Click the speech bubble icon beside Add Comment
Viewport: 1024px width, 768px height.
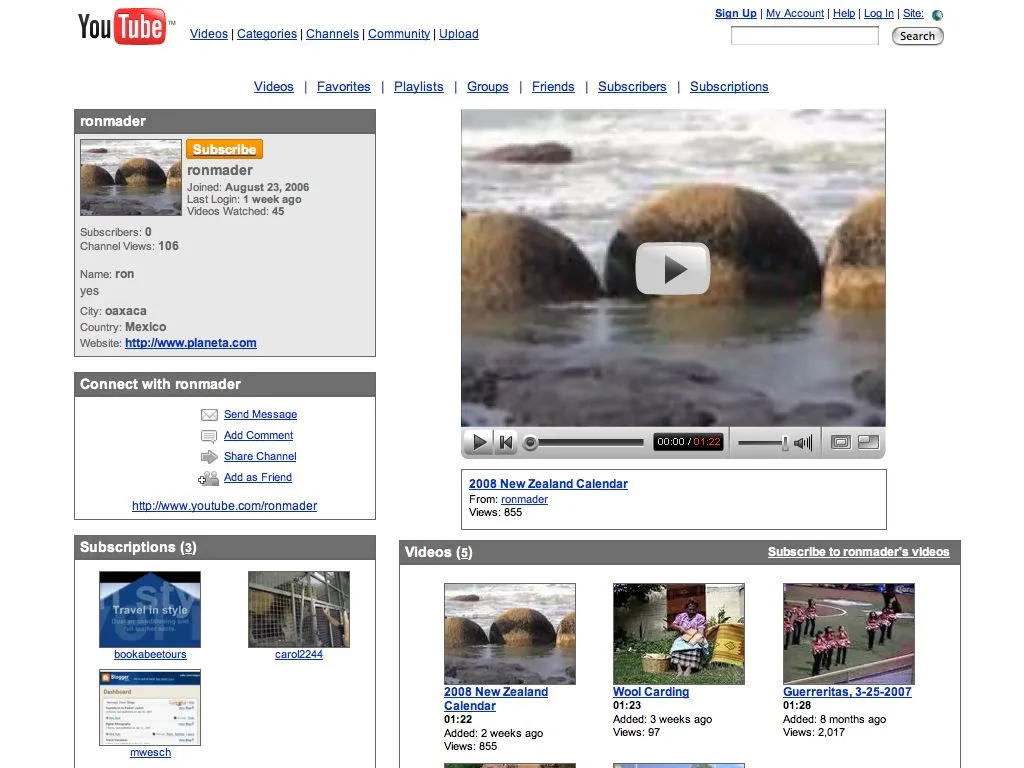(x=209, y=436)
